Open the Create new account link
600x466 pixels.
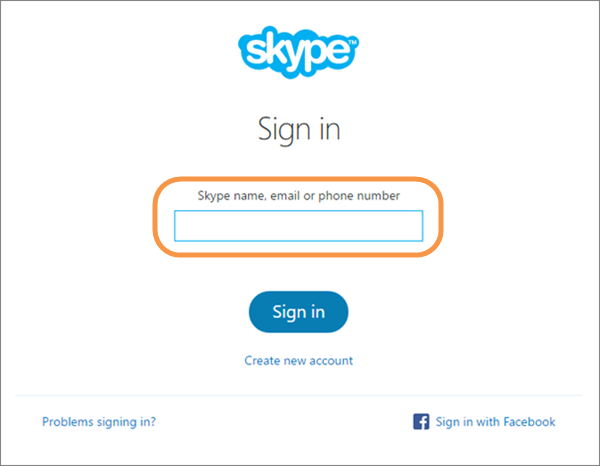298,360
